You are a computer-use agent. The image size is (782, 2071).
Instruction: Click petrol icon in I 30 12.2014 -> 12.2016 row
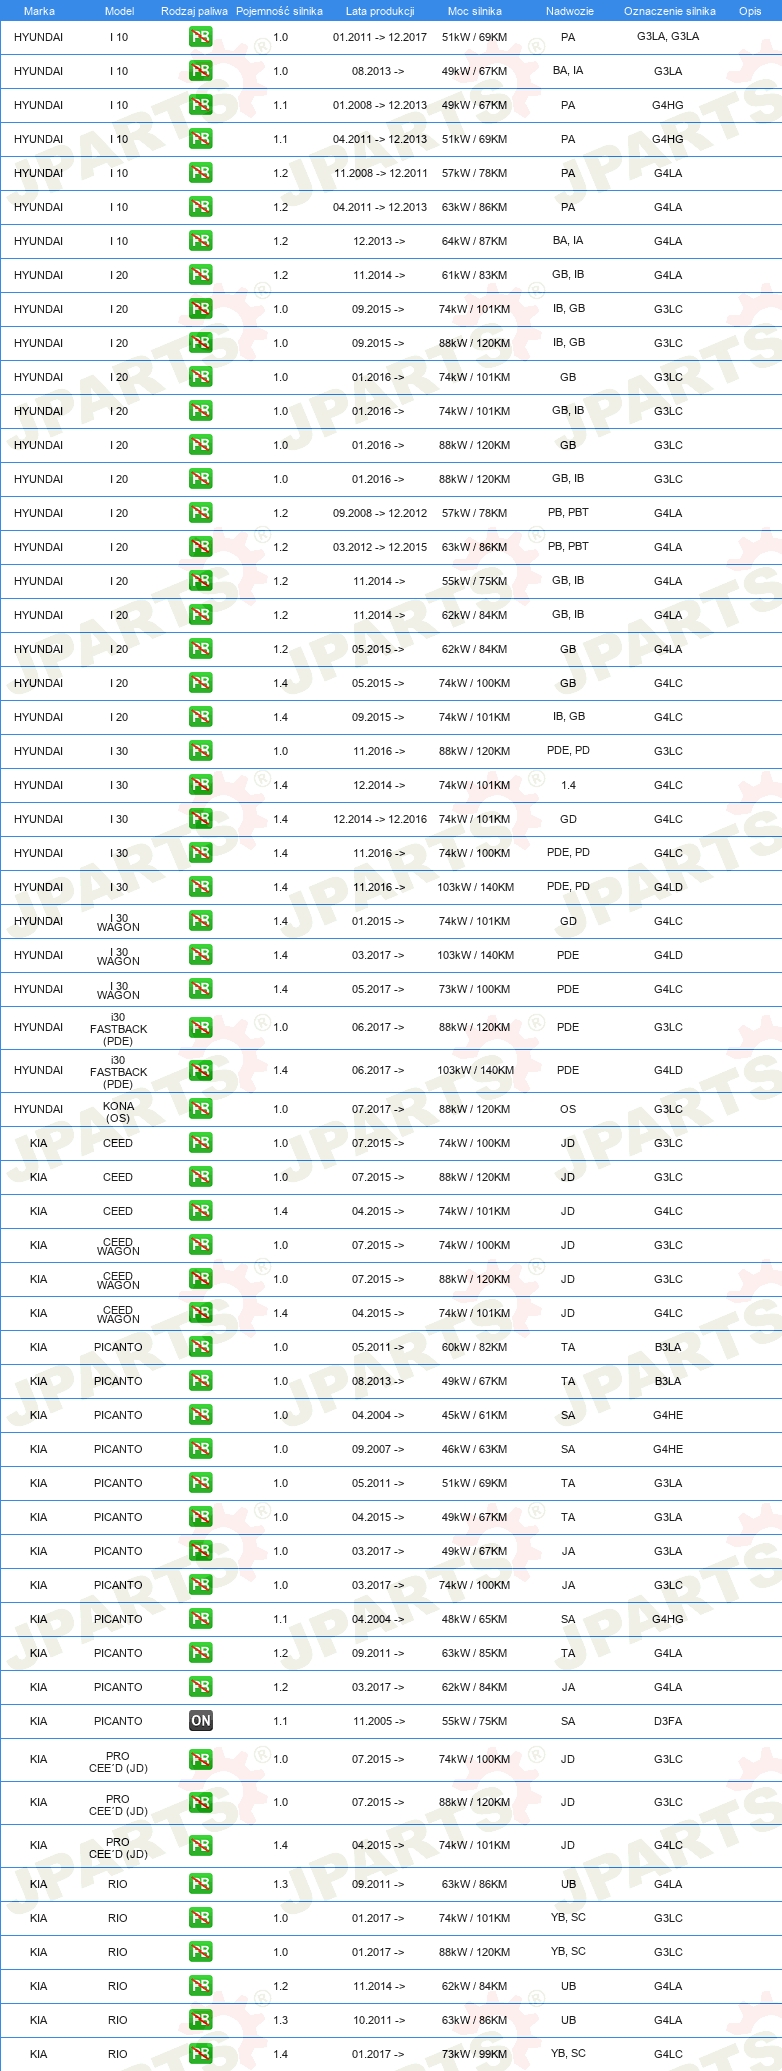click(201, 819)
